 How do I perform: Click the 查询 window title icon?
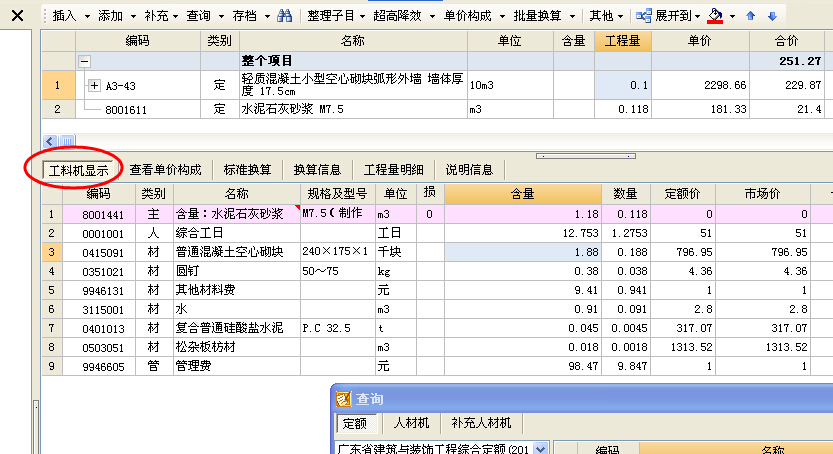pyautogui.click(x=344, y=399)
